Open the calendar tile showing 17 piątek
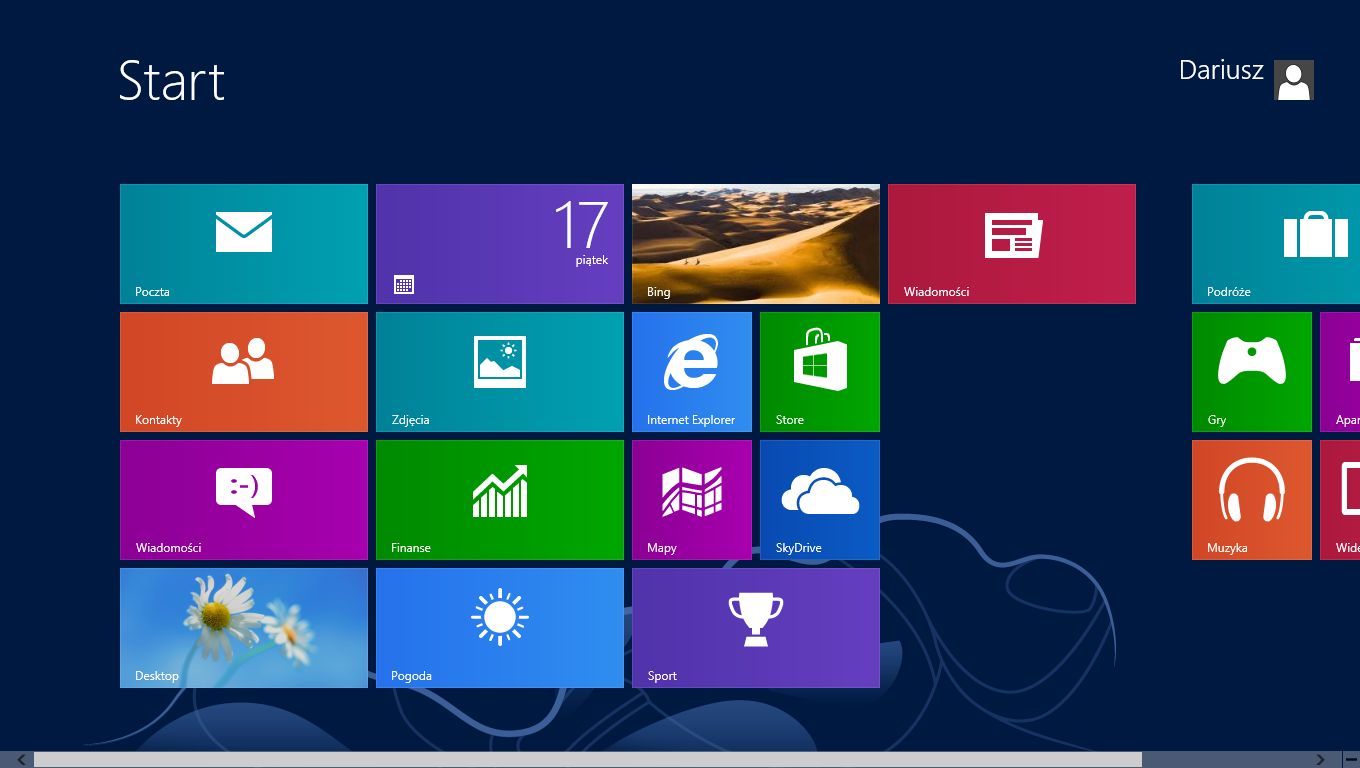Image resolution: width=1360 pixels, height=768 pixels. pos(500,244)
